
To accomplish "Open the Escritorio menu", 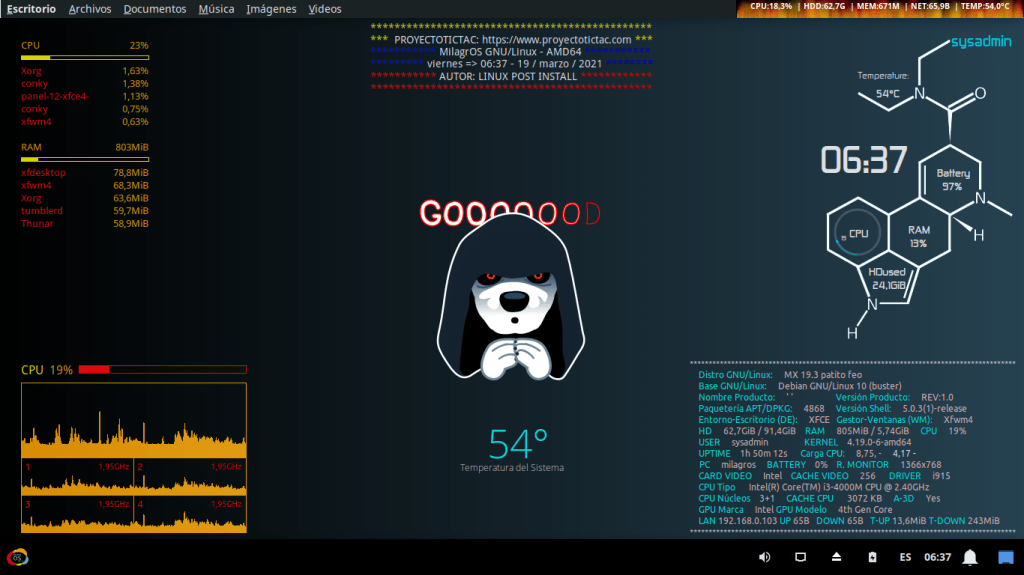I will [x=31, y=9].
